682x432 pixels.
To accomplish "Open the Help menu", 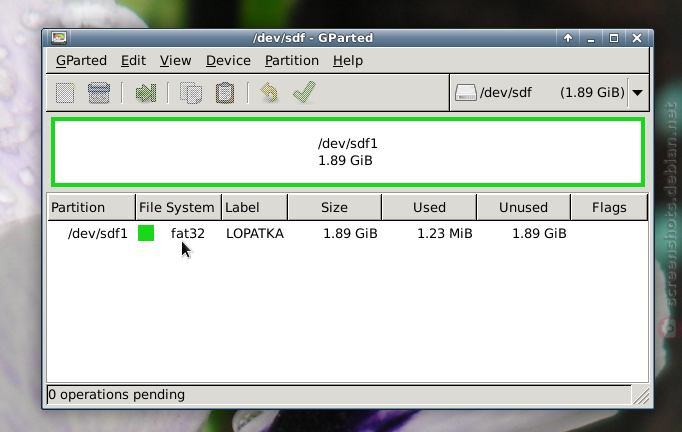I will 348,60.
